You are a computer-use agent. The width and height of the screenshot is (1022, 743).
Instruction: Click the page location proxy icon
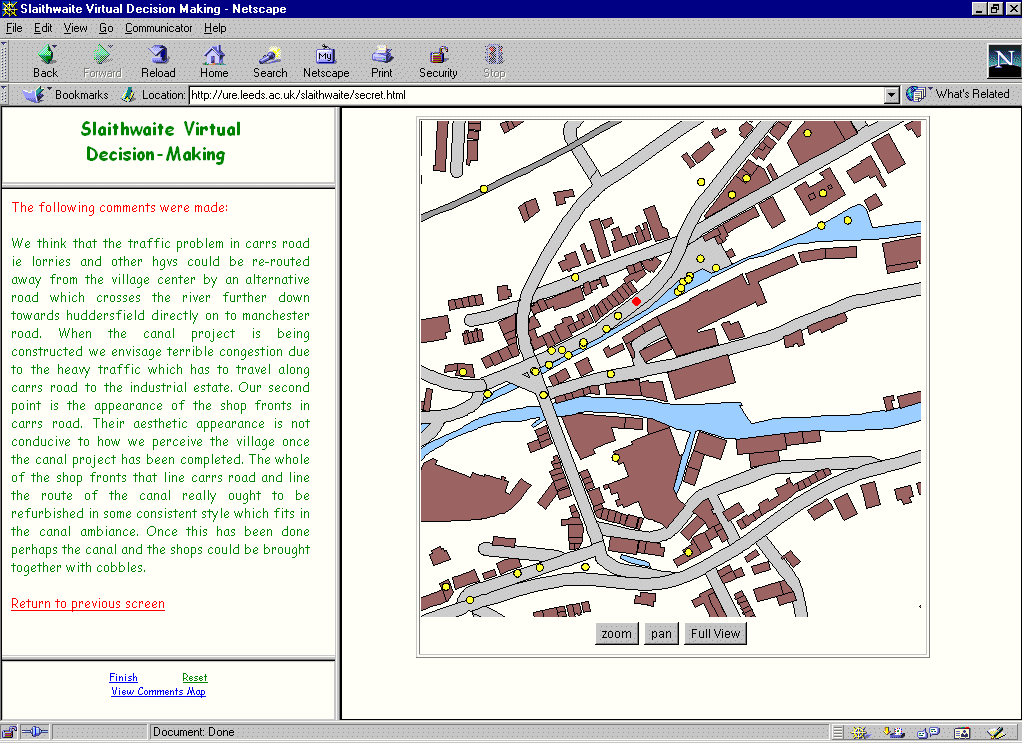tap(129, 95)
